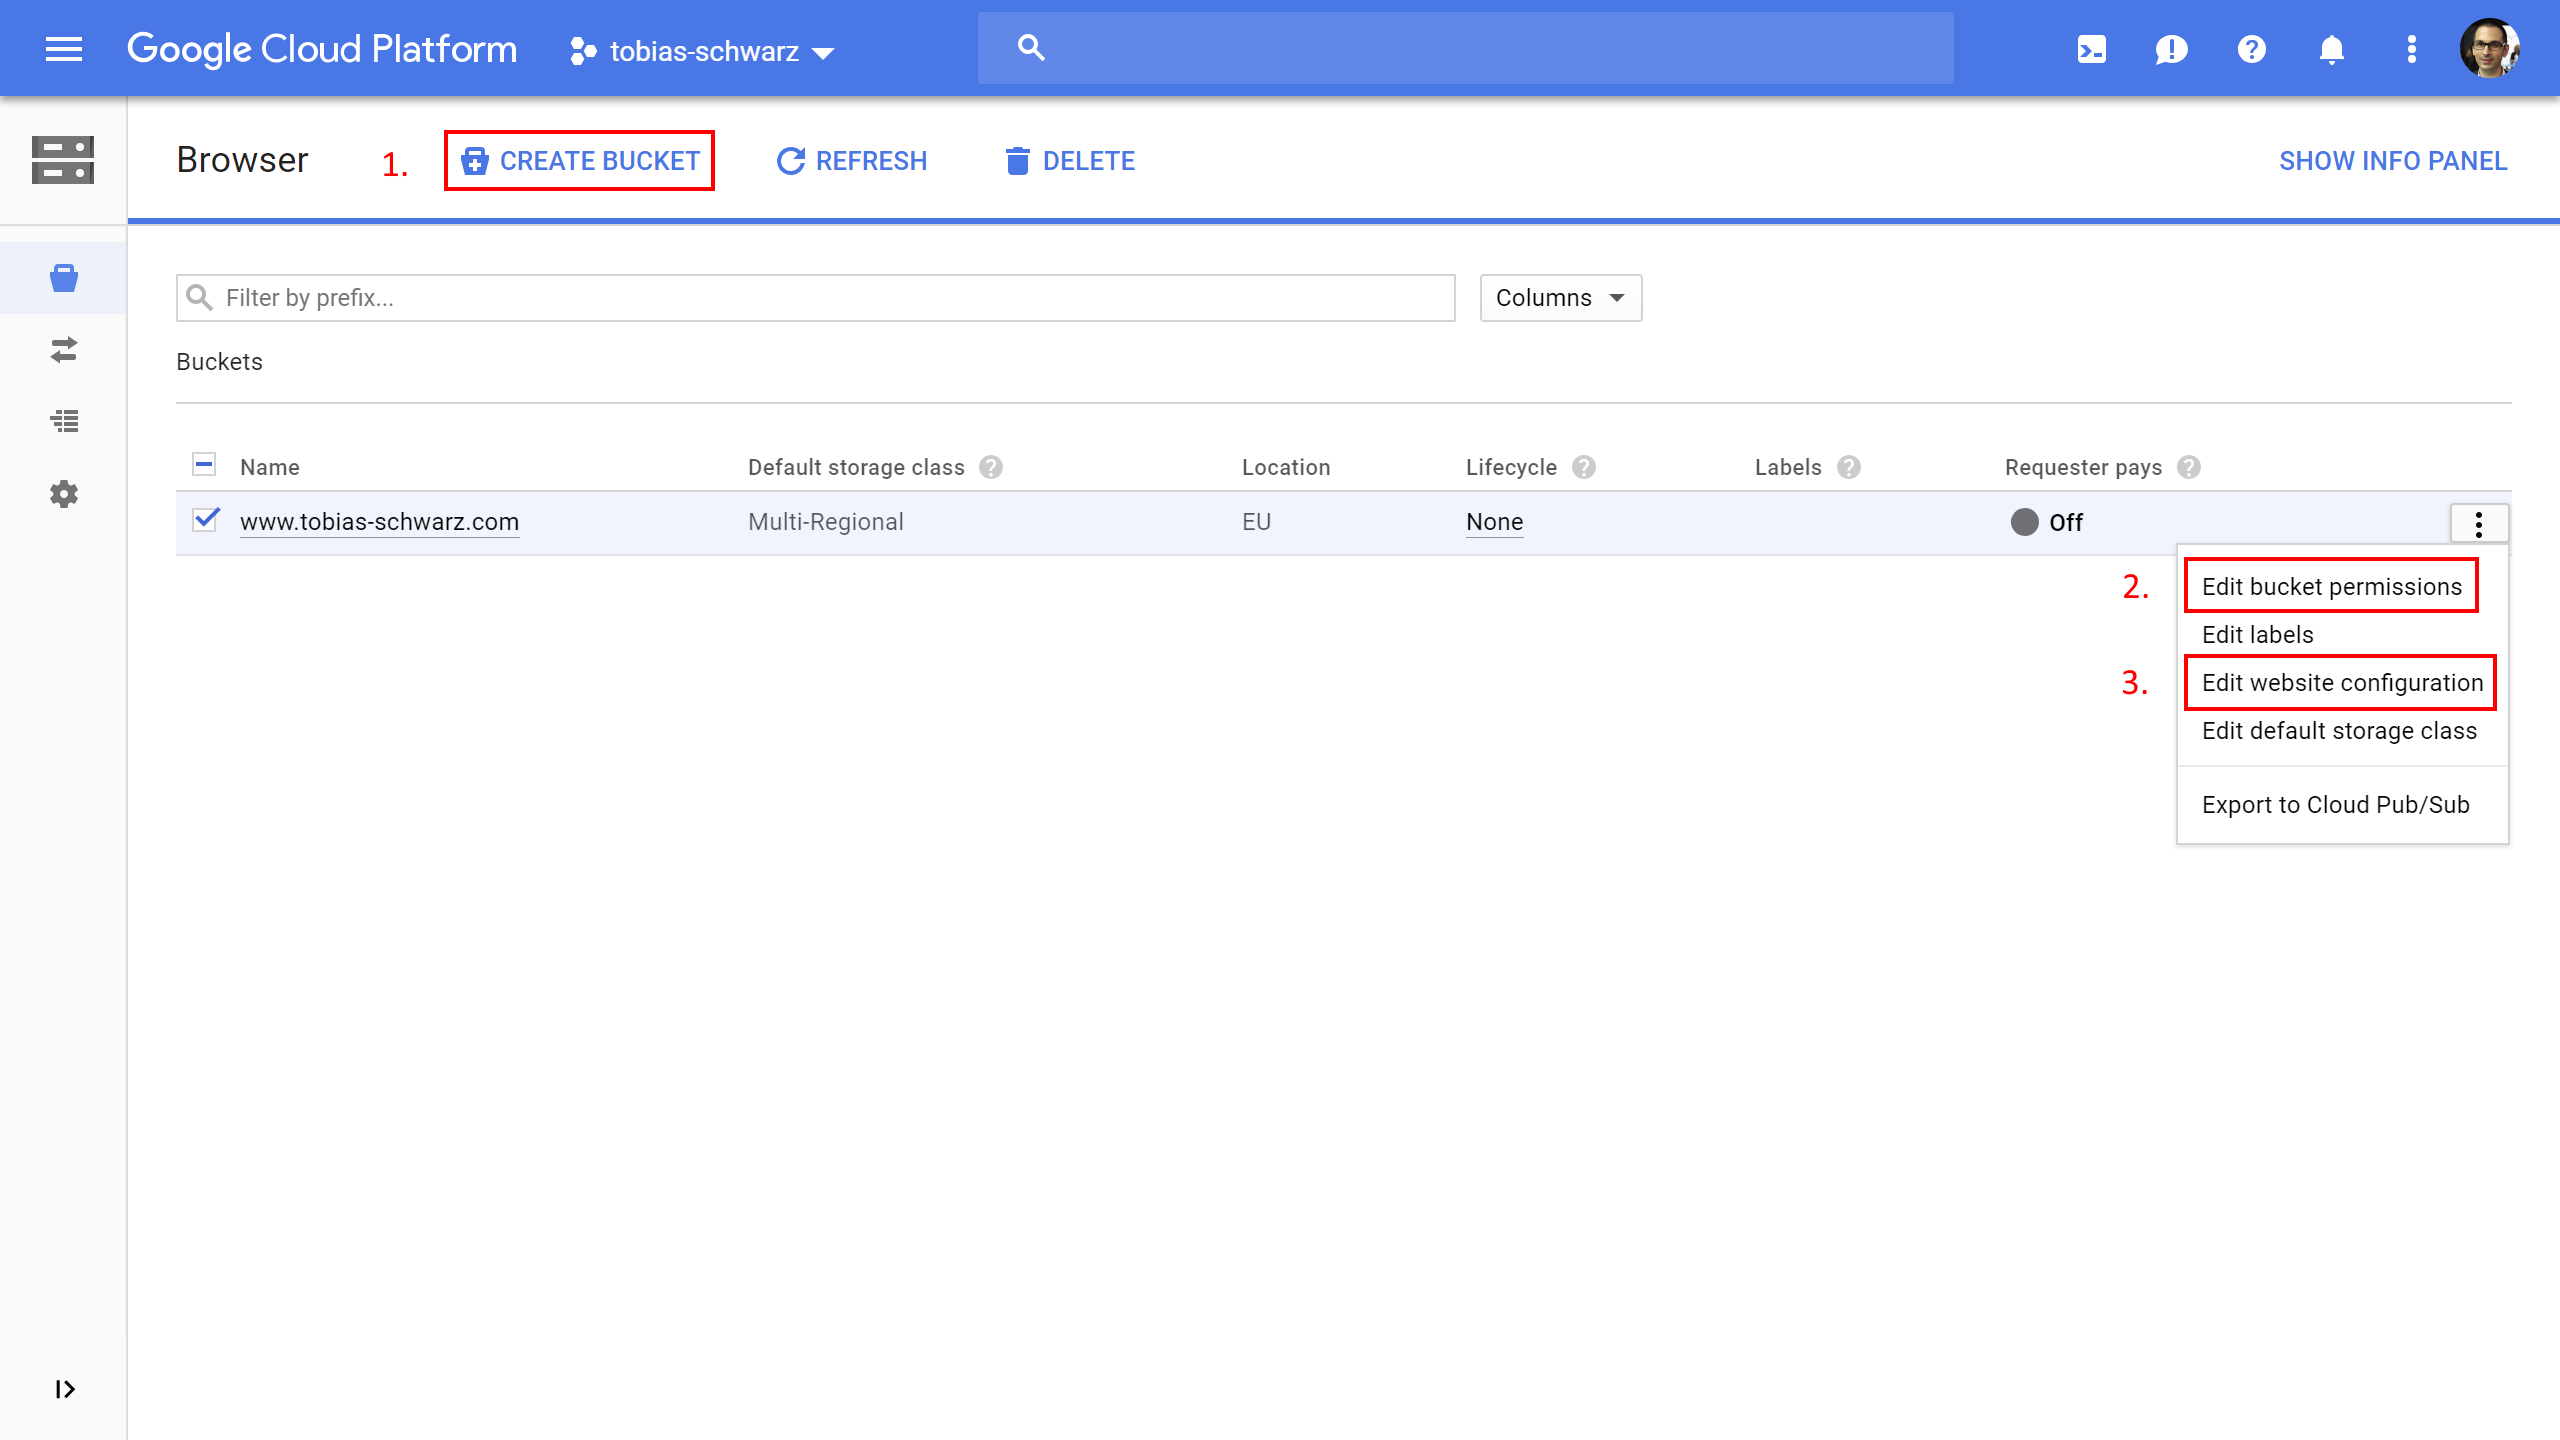Choose Edit labels menu item
2560x1440 pixels.
tap(2342, 634)
